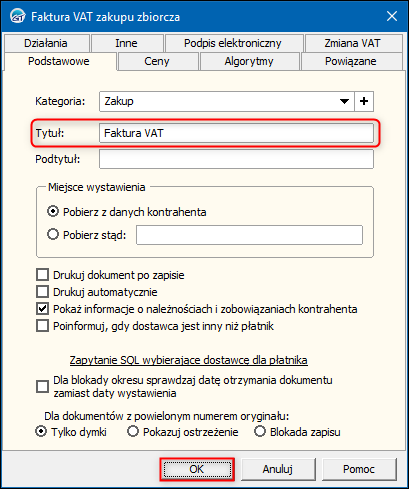This screenshot has height=489, width=409.
Task: Click the Anuluj button
Action: pos(278,469)
